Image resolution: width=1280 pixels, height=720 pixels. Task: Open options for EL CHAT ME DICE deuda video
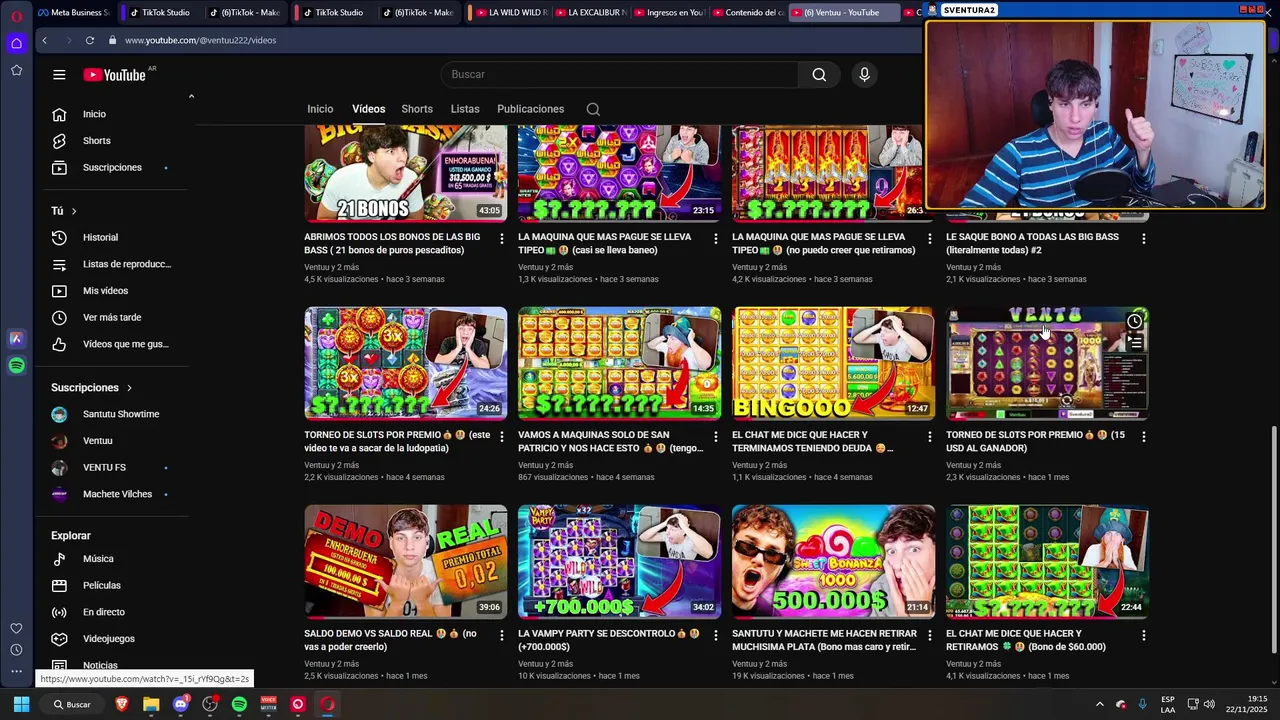pos(930,437)
